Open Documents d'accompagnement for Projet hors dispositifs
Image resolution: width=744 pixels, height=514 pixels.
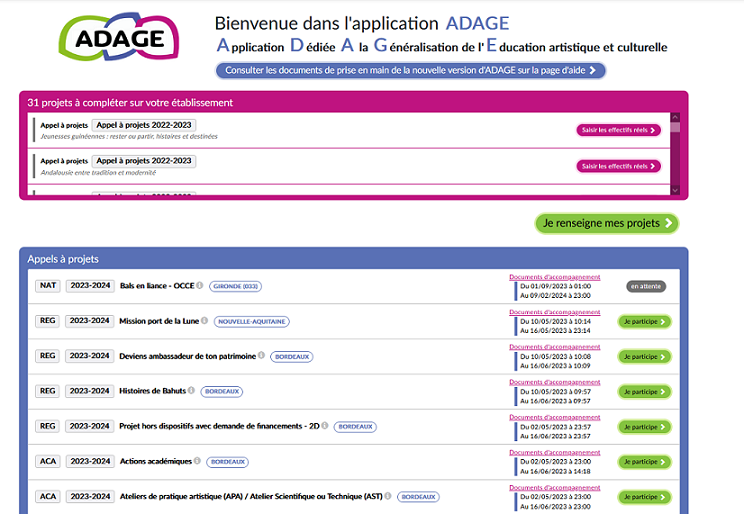tap(555, 417)
